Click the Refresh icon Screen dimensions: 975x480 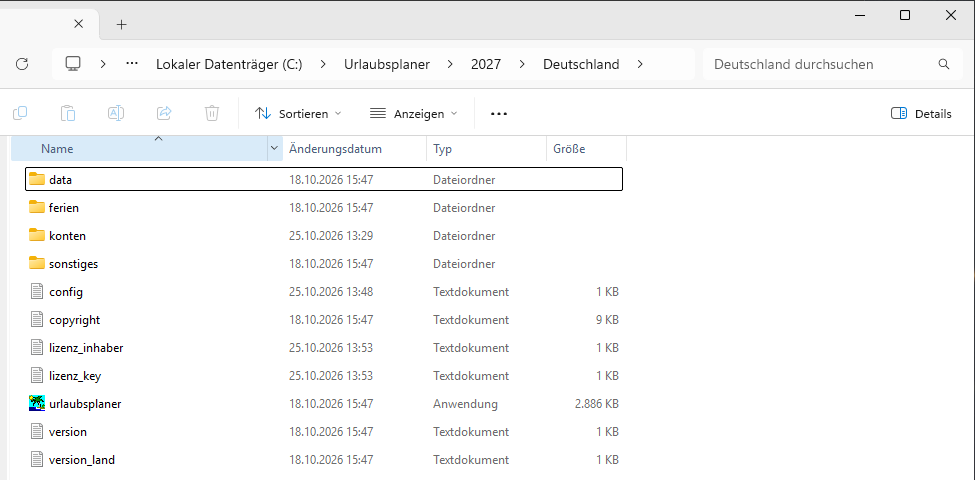tap(22, 64)
